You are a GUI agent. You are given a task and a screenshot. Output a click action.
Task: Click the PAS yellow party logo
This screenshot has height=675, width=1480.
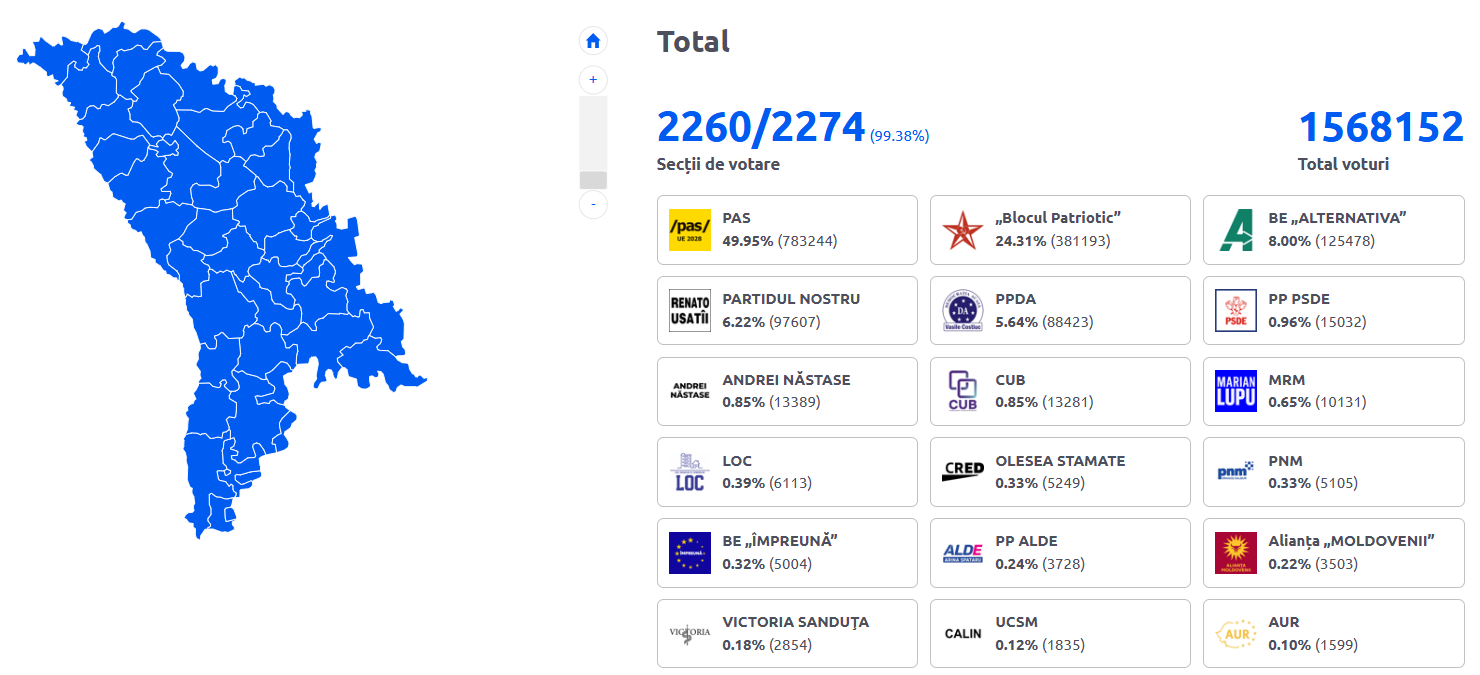click(689, 230)
